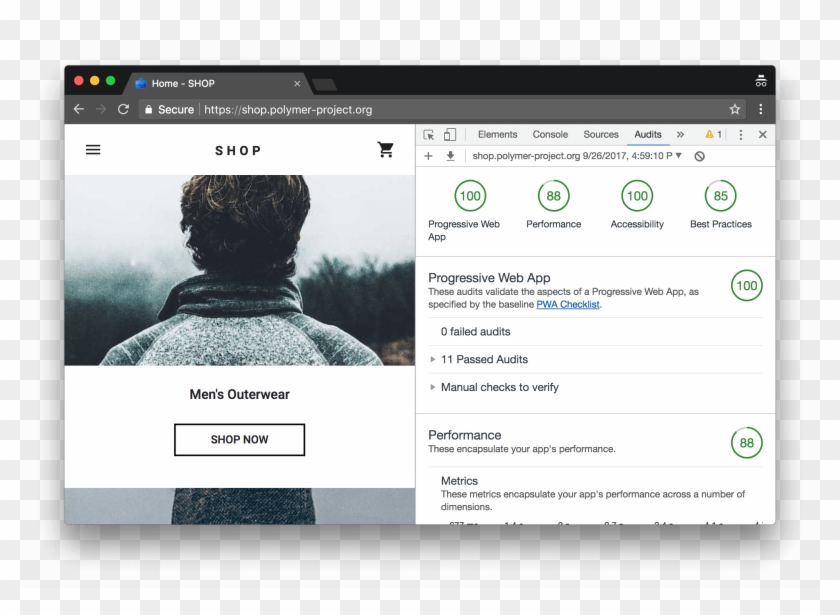Click the address bar URL
The image size is (840, 615).
[x=288, y=109]
